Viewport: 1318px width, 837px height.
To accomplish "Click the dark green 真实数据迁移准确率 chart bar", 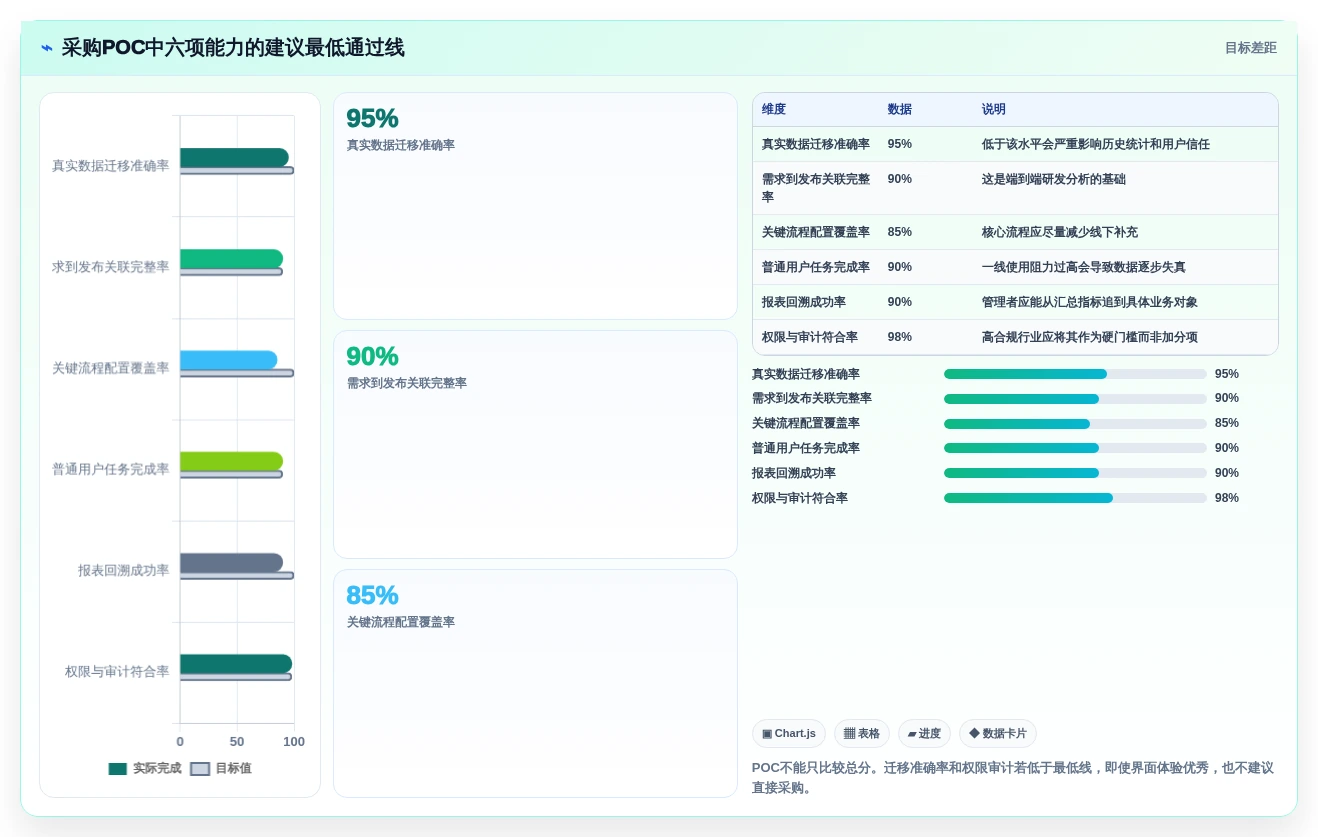I will click(x=234, y=157).
